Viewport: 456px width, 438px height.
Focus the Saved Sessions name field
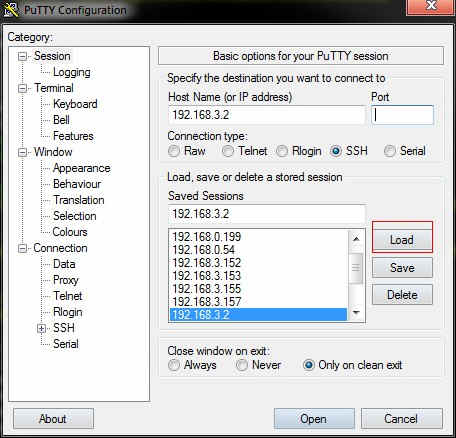(x=267, y=214)
